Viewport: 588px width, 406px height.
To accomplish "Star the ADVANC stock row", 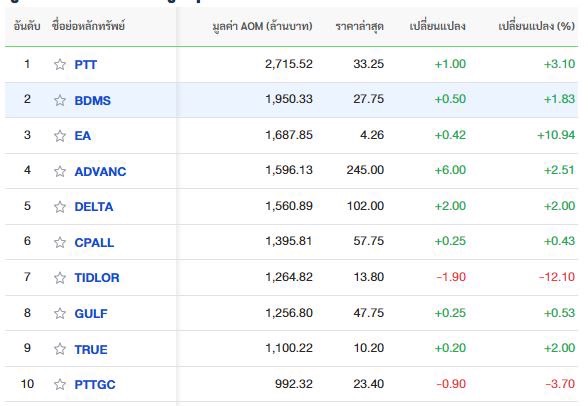I will (60, 171).
